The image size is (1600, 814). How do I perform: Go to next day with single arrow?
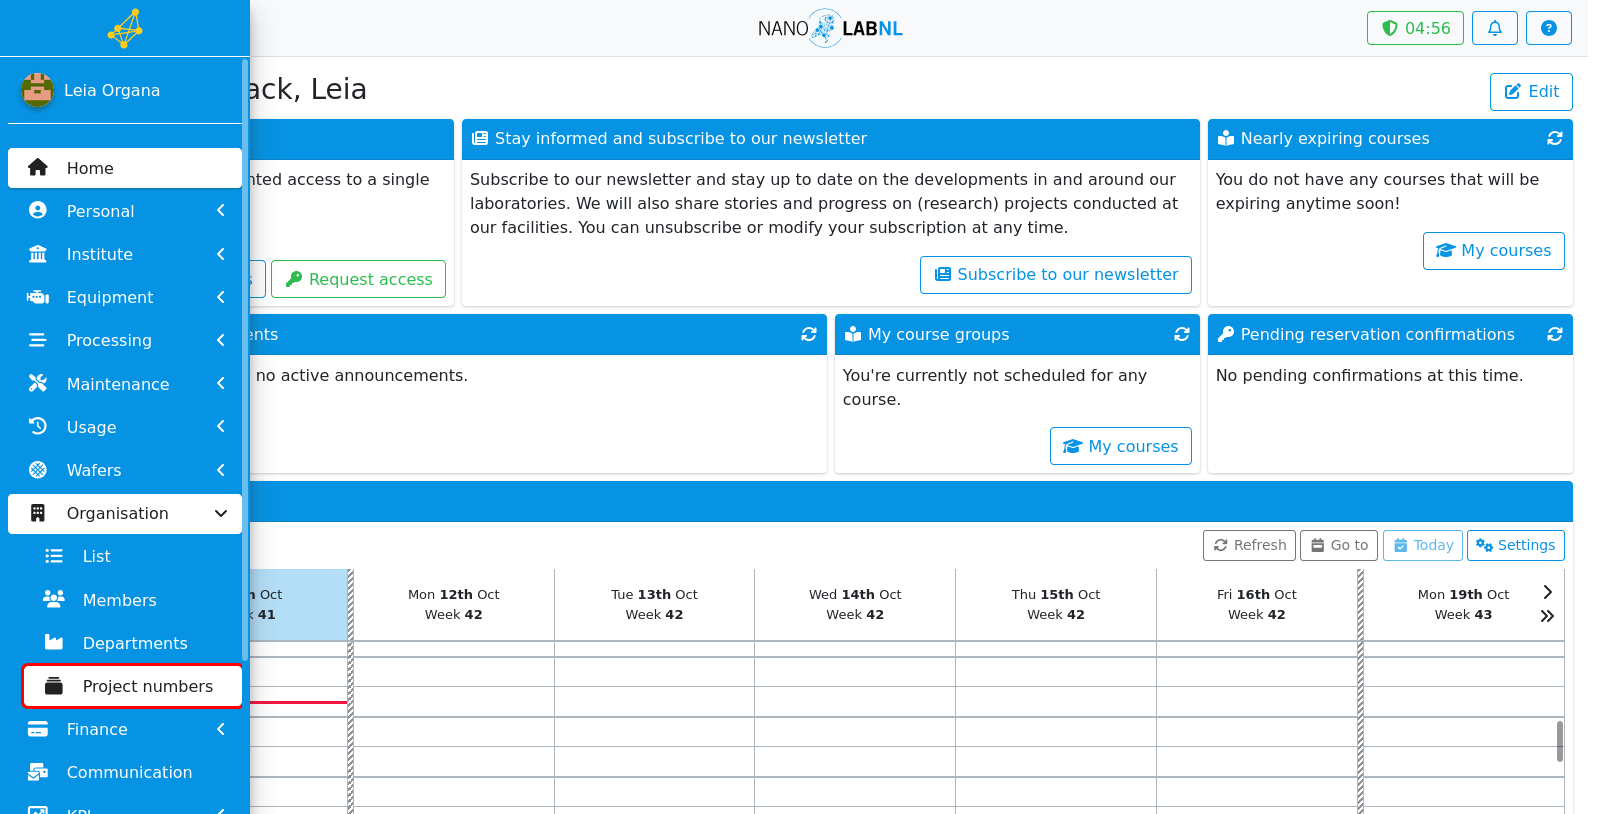point(1548,592)
